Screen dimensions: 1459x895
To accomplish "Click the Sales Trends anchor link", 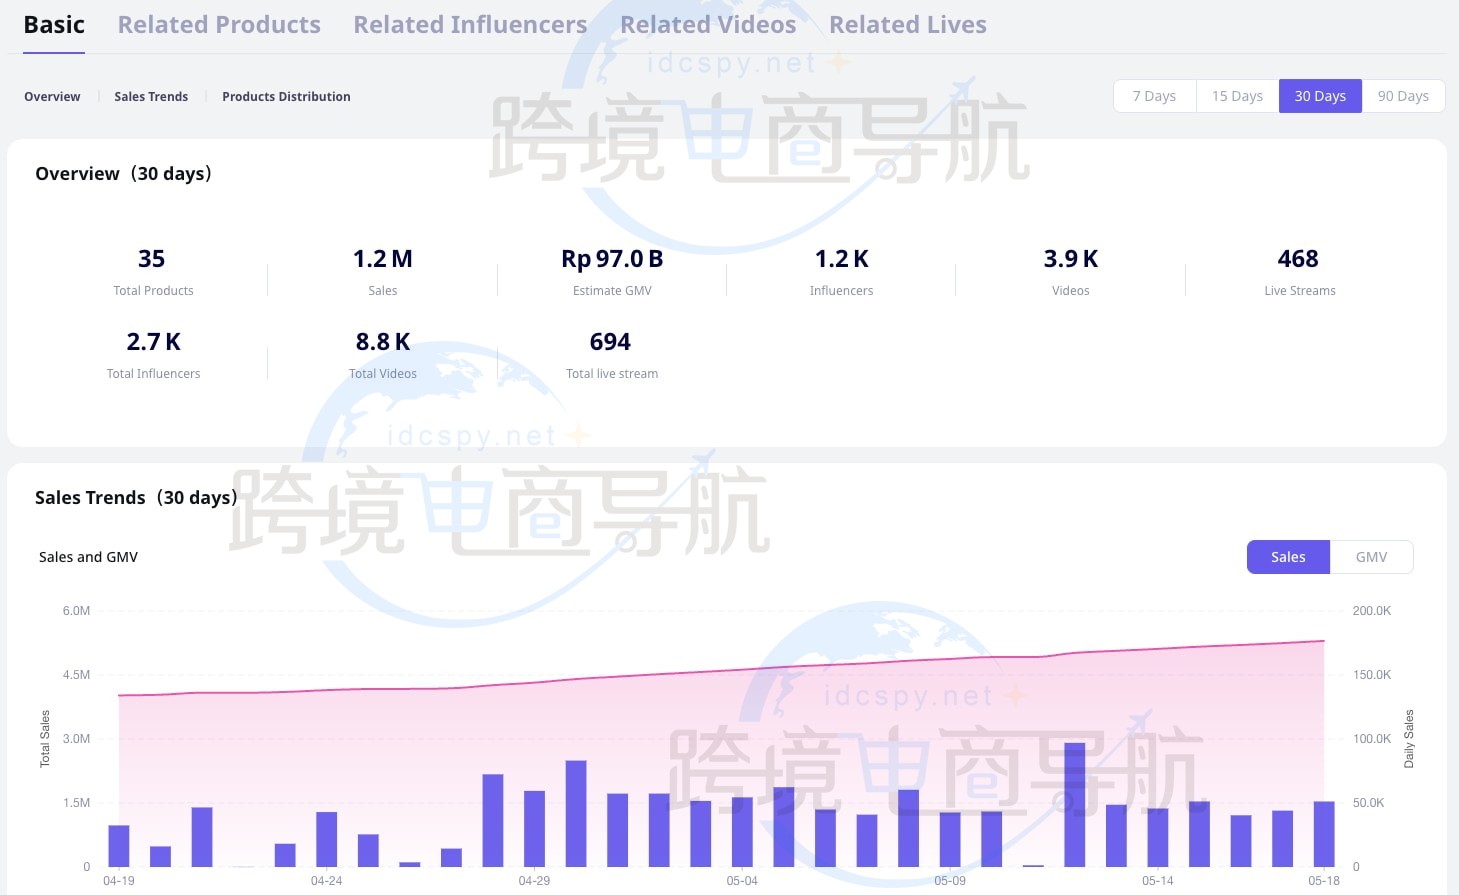I will click(151, 97).
